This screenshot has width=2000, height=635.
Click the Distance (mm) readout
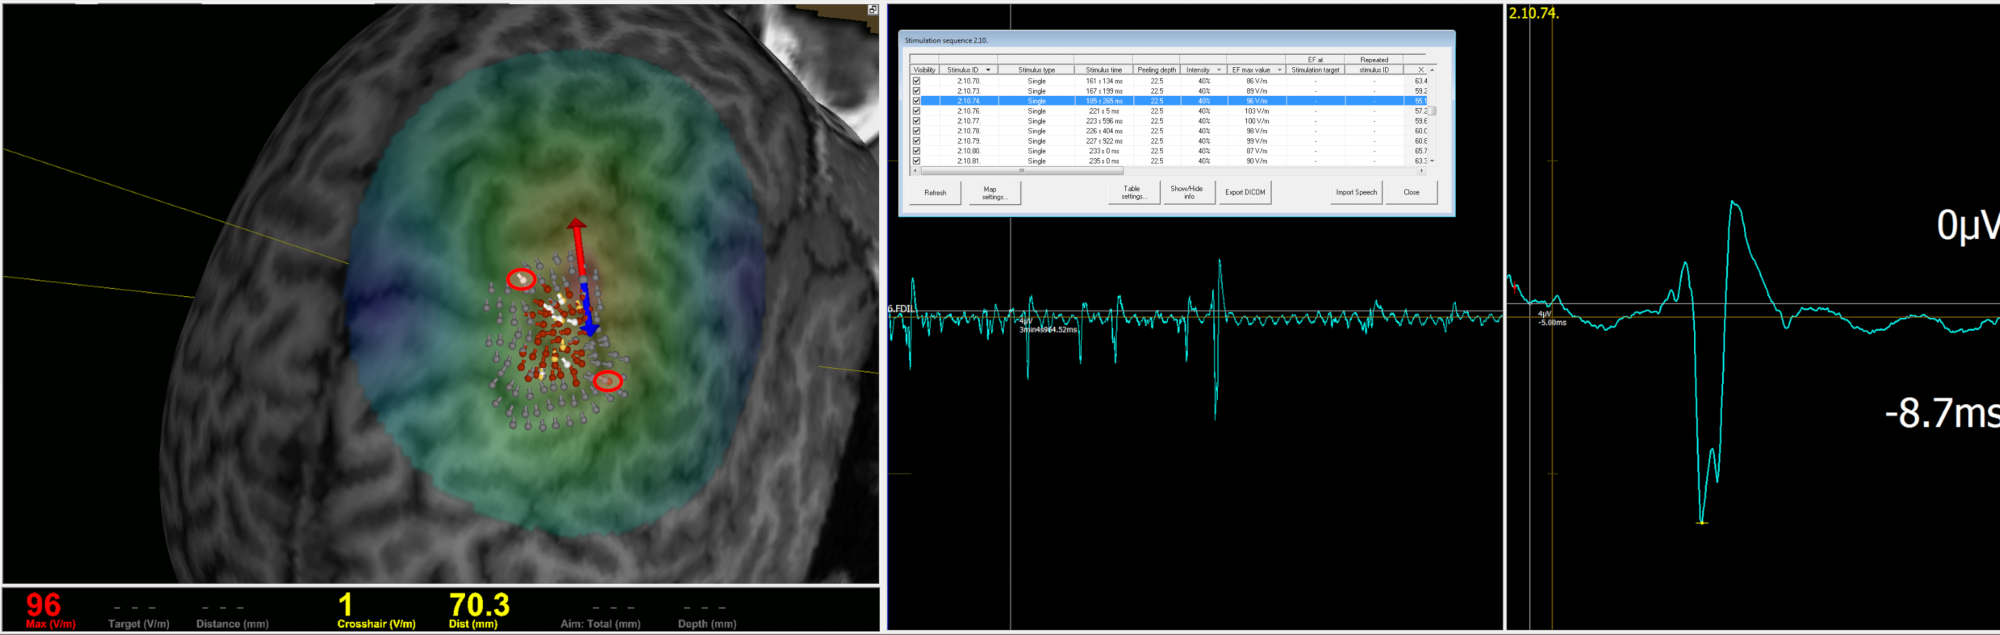(x=232, y=615)
